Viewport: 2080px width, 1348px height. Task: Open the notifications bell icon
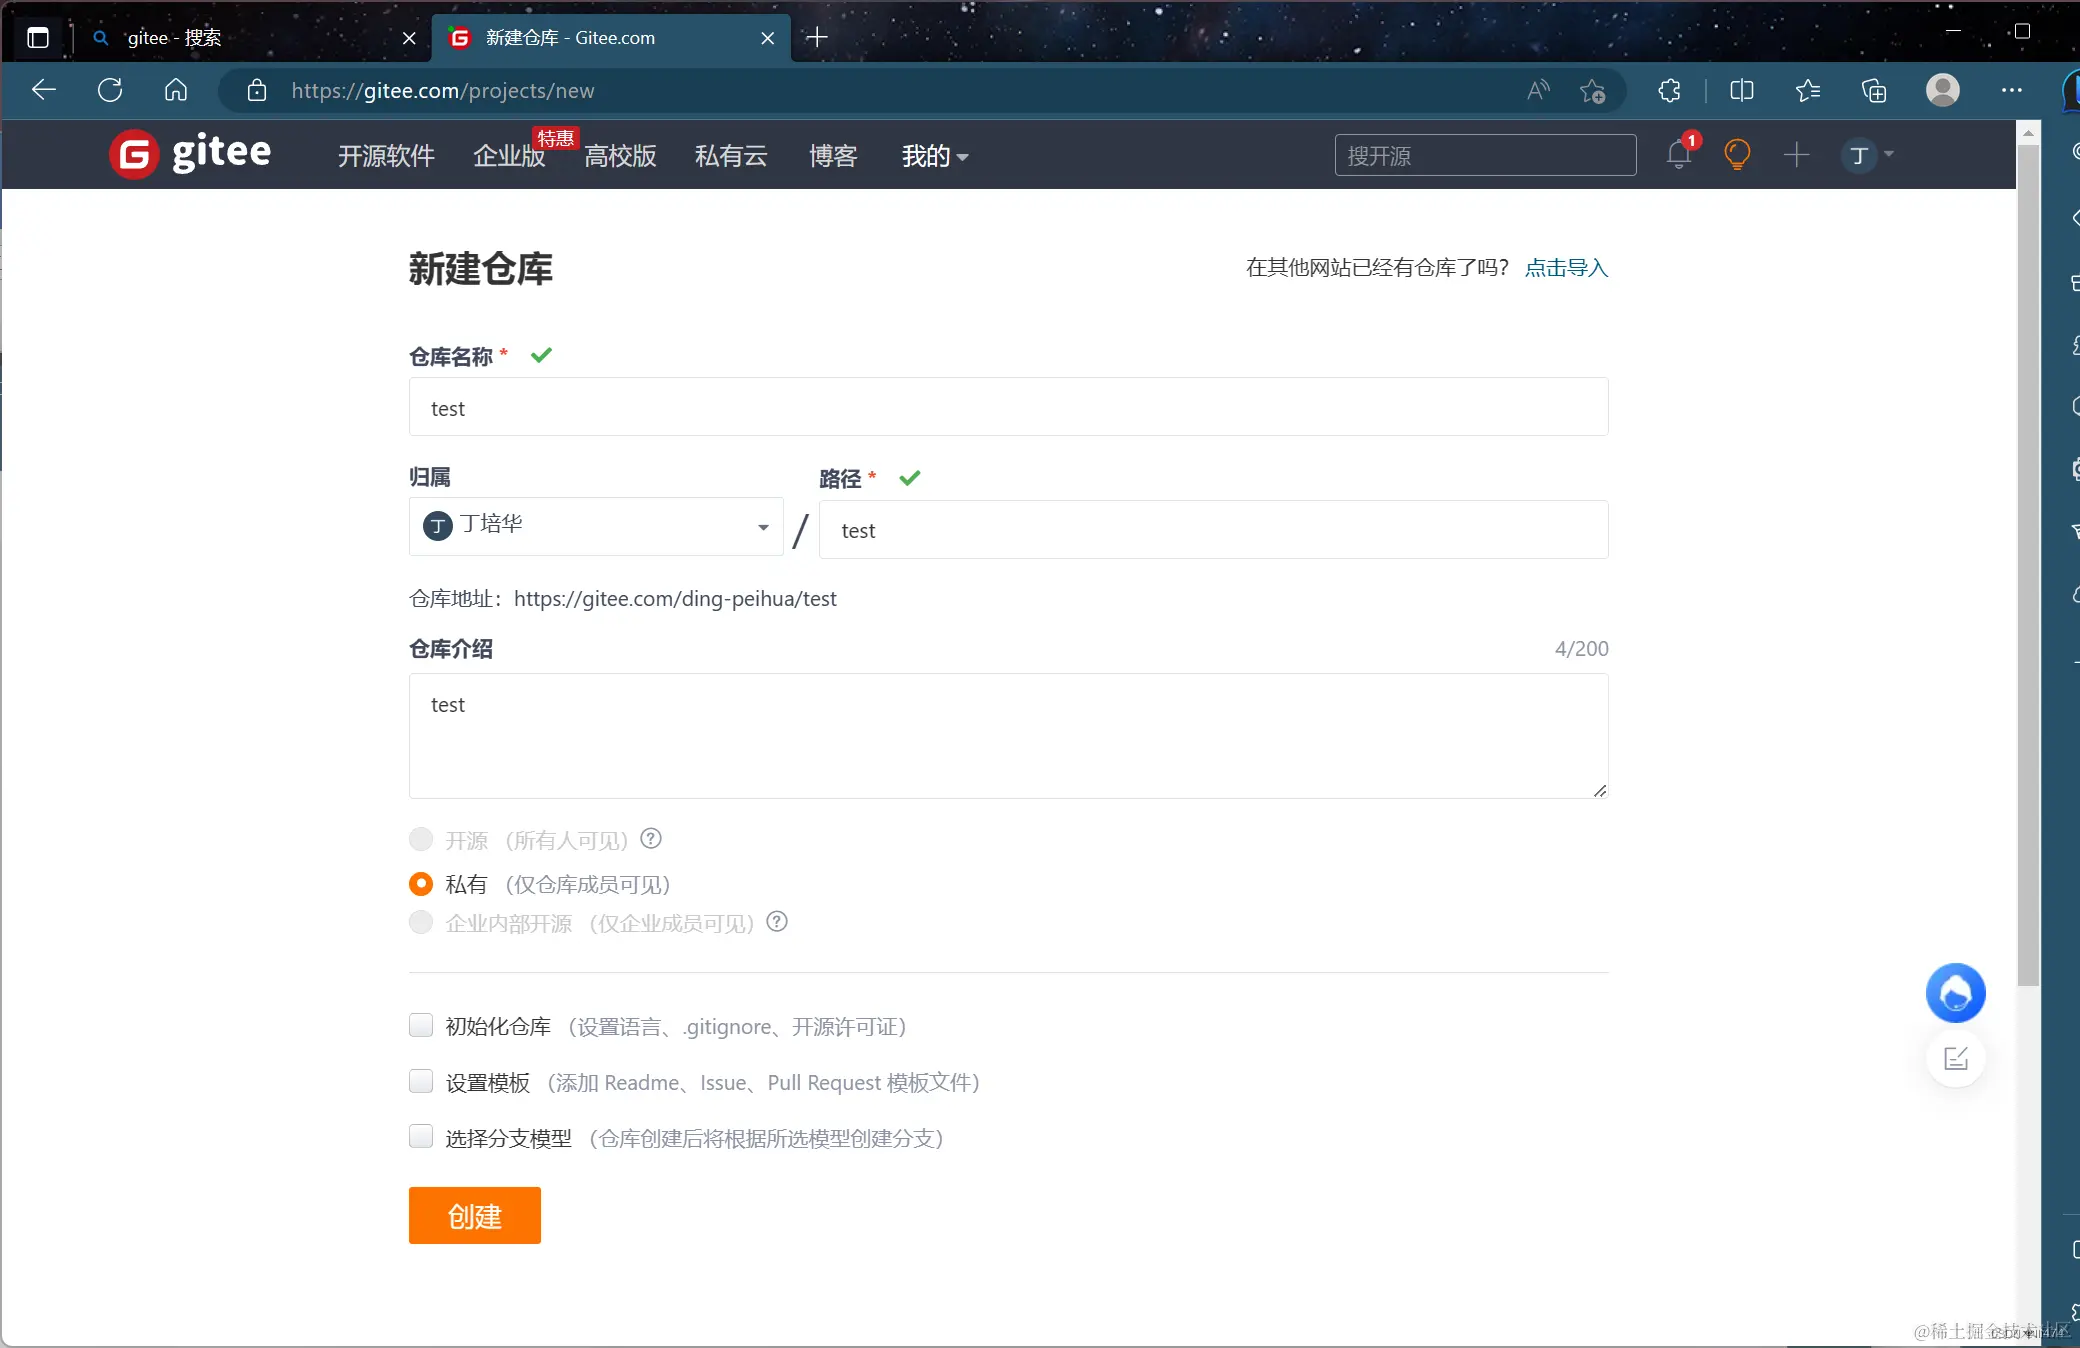click(1679, 155)
